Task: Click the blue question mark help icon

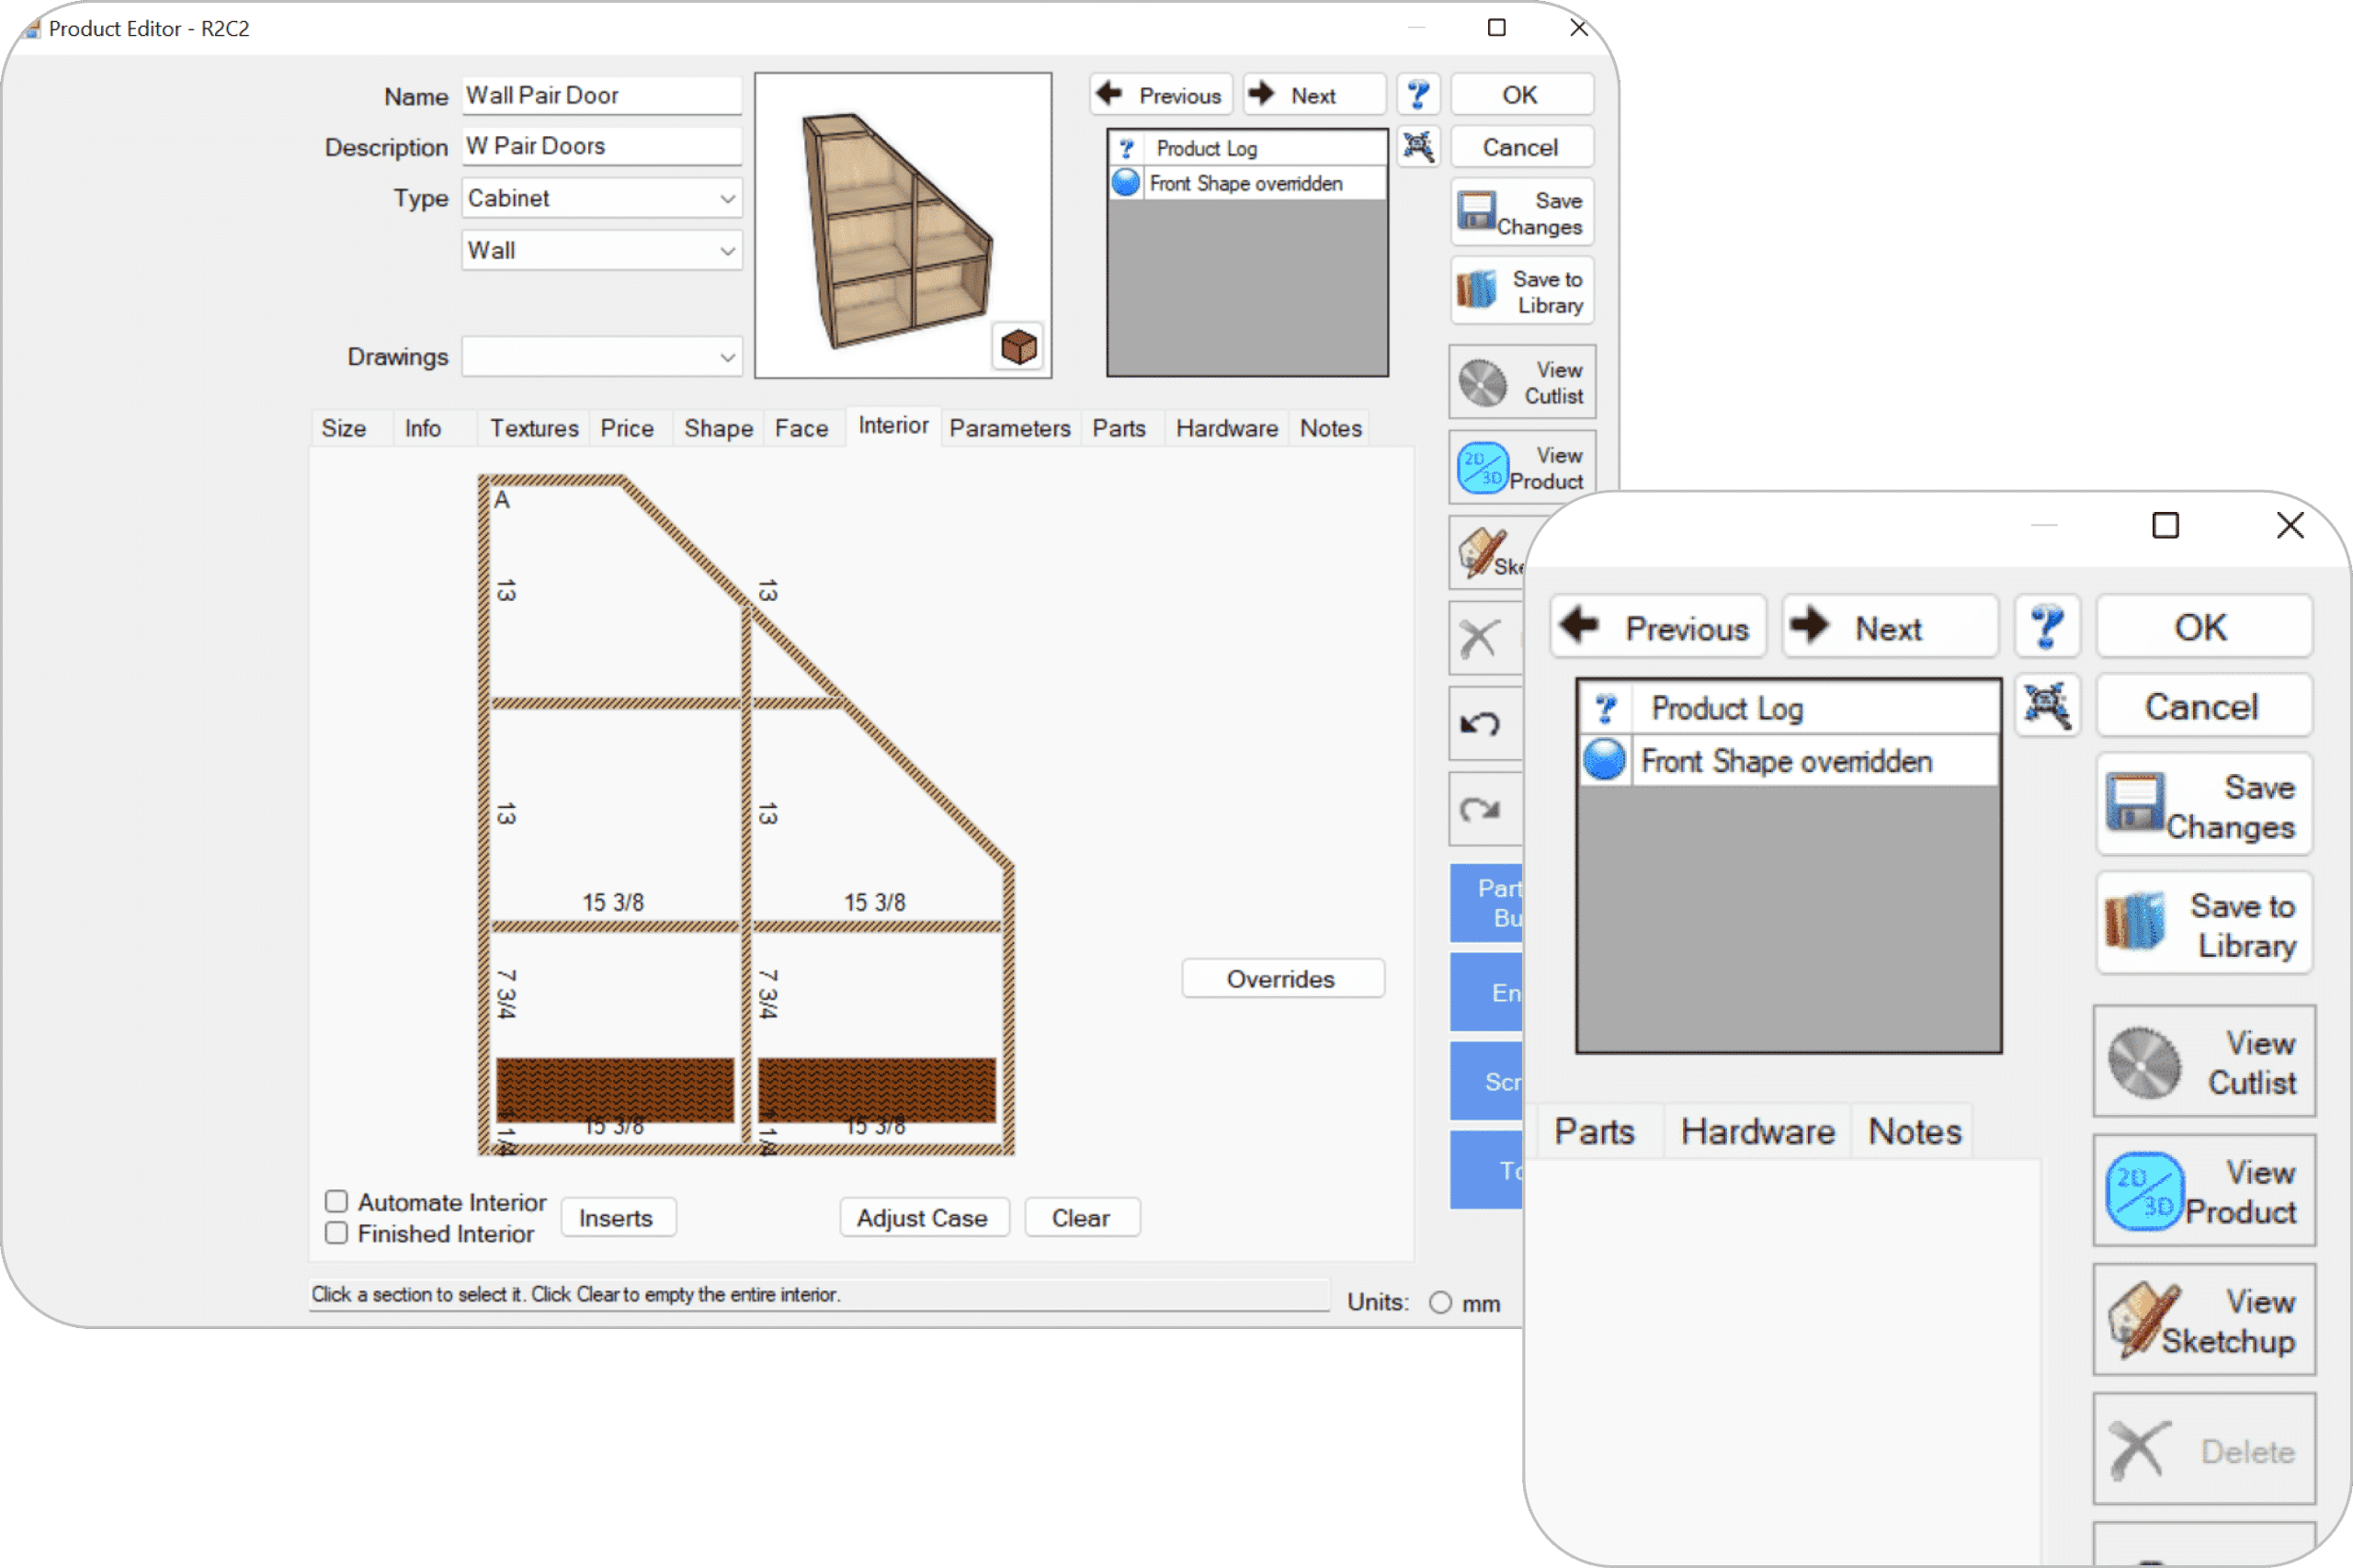Action: tap(1417, 95)
